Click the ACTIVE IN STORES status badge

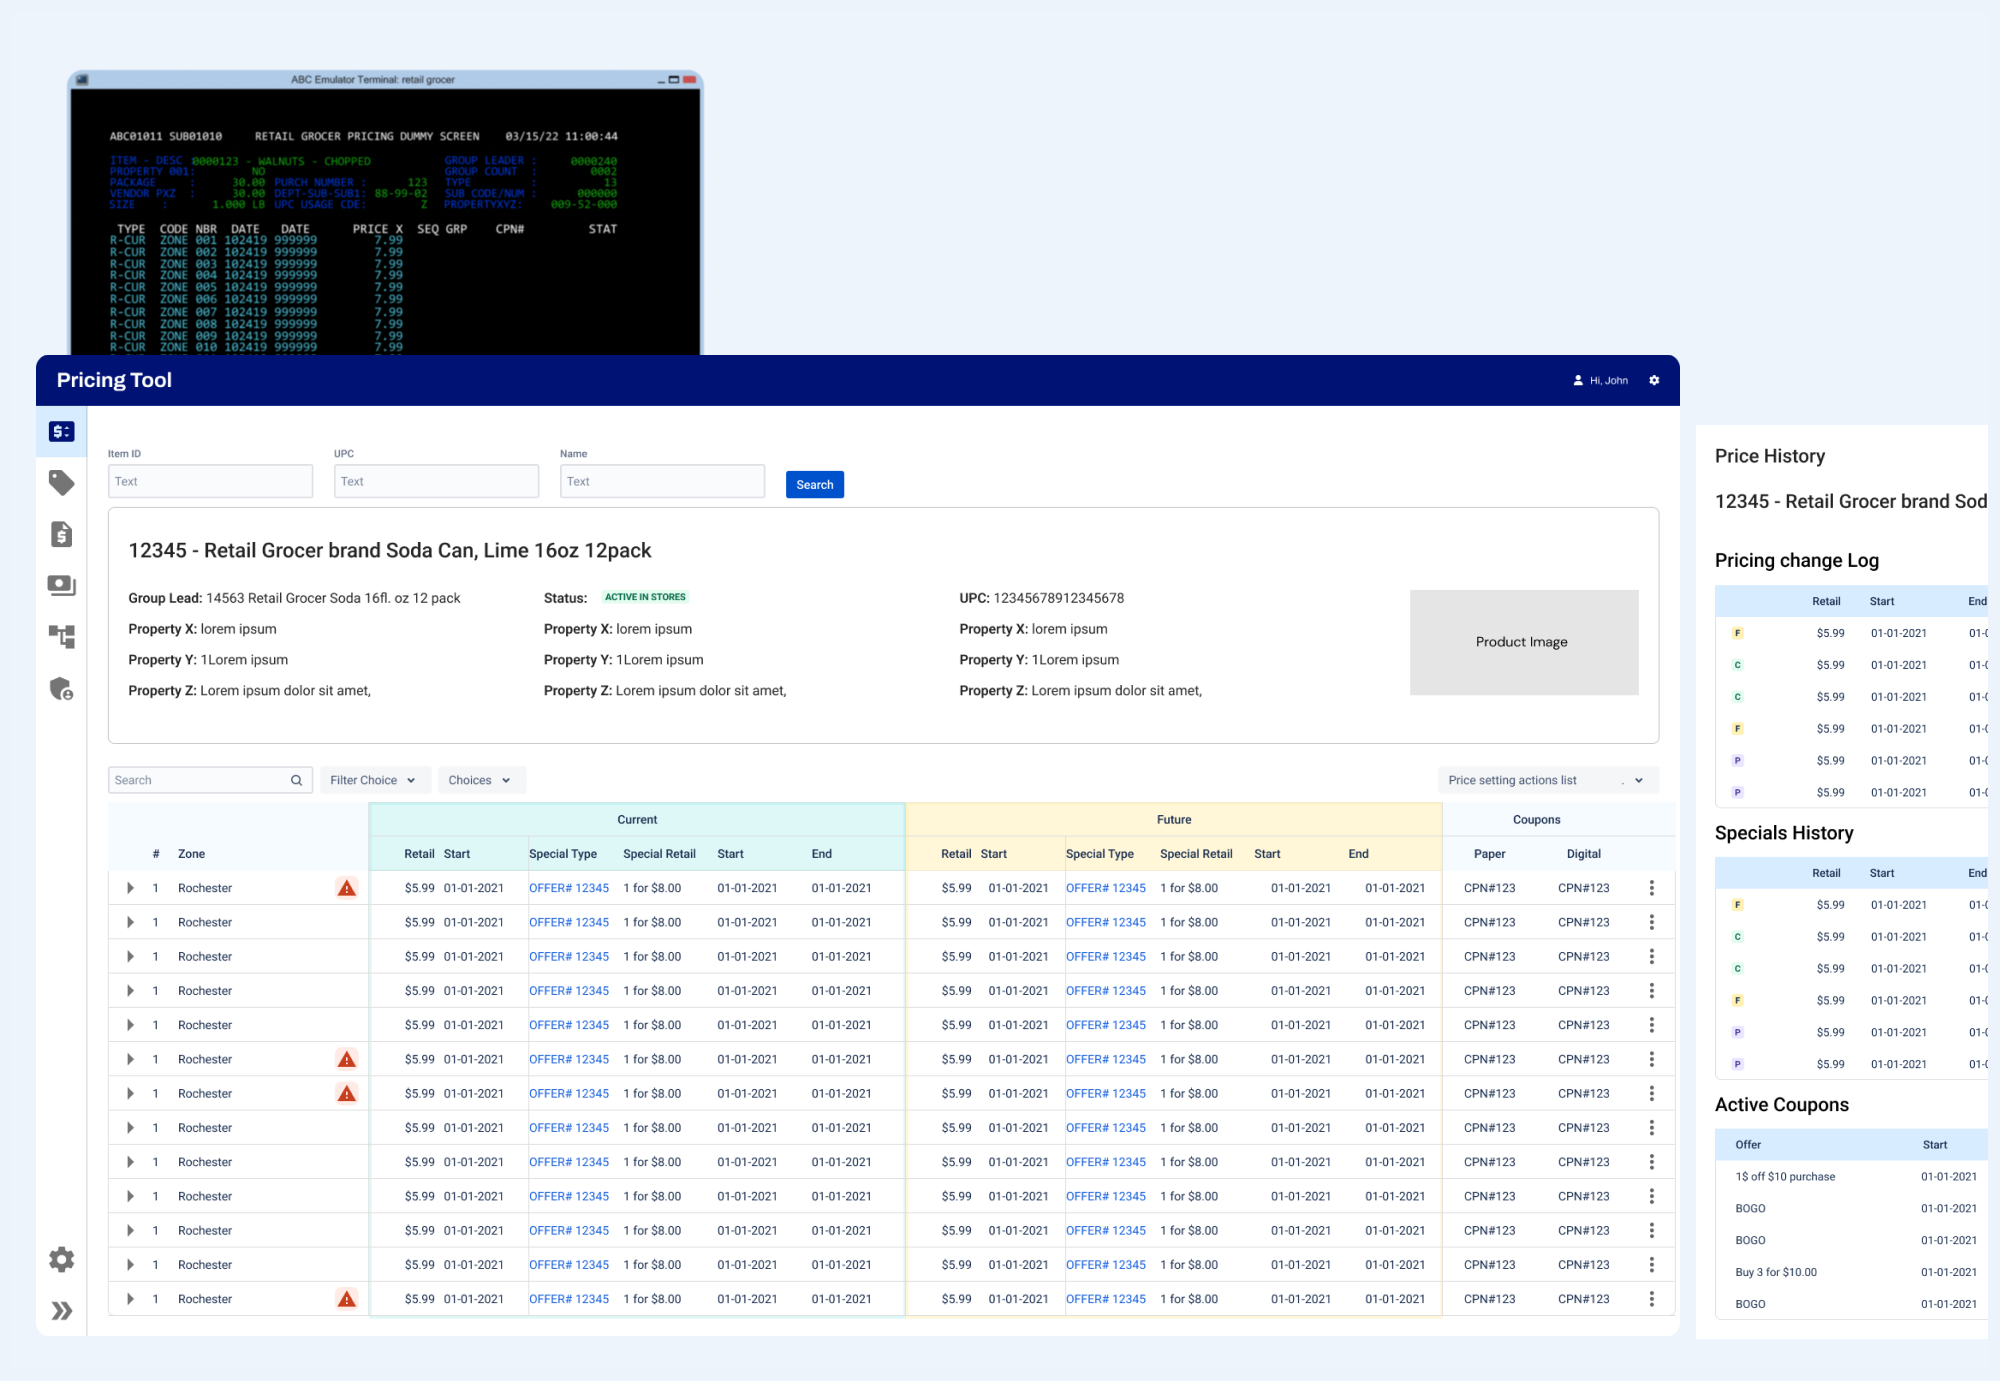tap(645, 597)
